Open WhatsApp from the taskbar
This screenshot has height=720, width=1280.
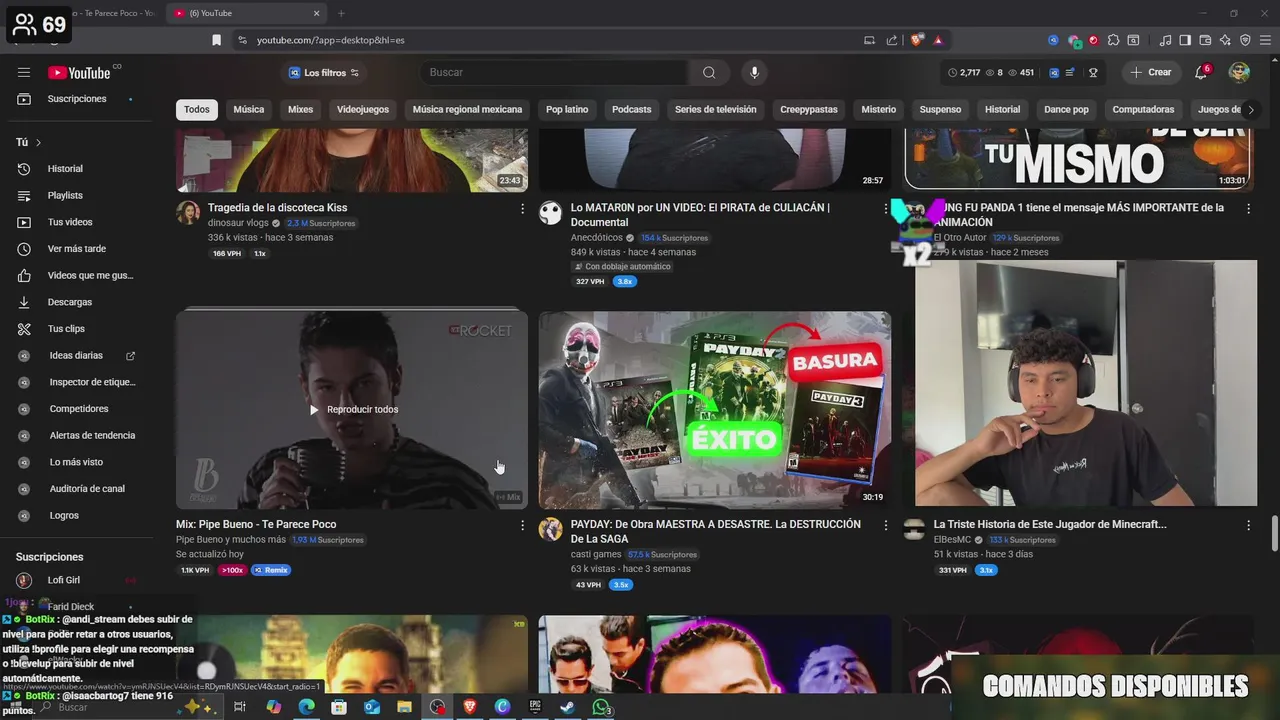coord(600,707)
